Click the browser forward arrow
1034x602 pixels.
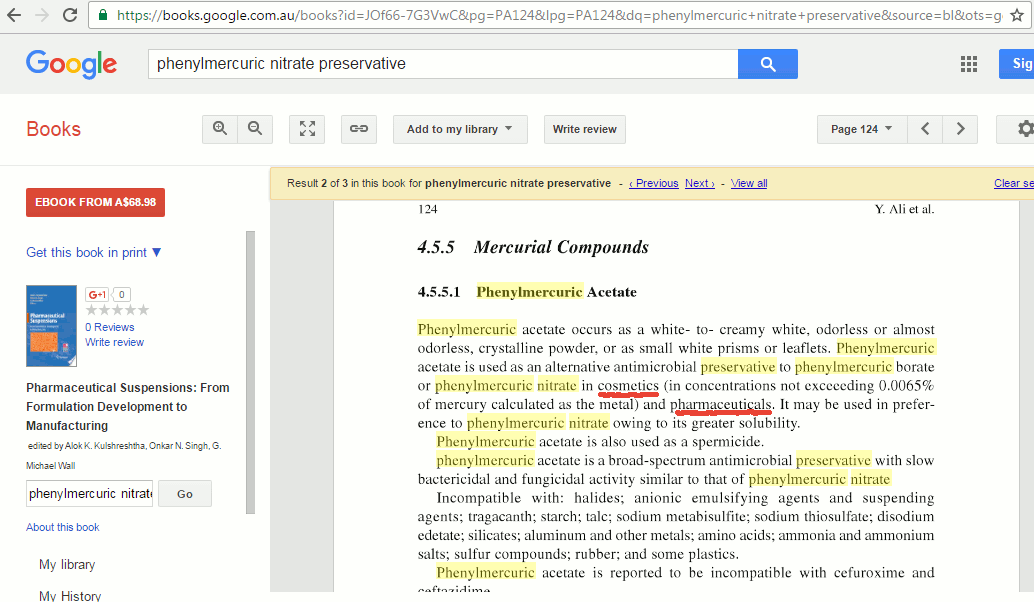click(x=42, y=15)
